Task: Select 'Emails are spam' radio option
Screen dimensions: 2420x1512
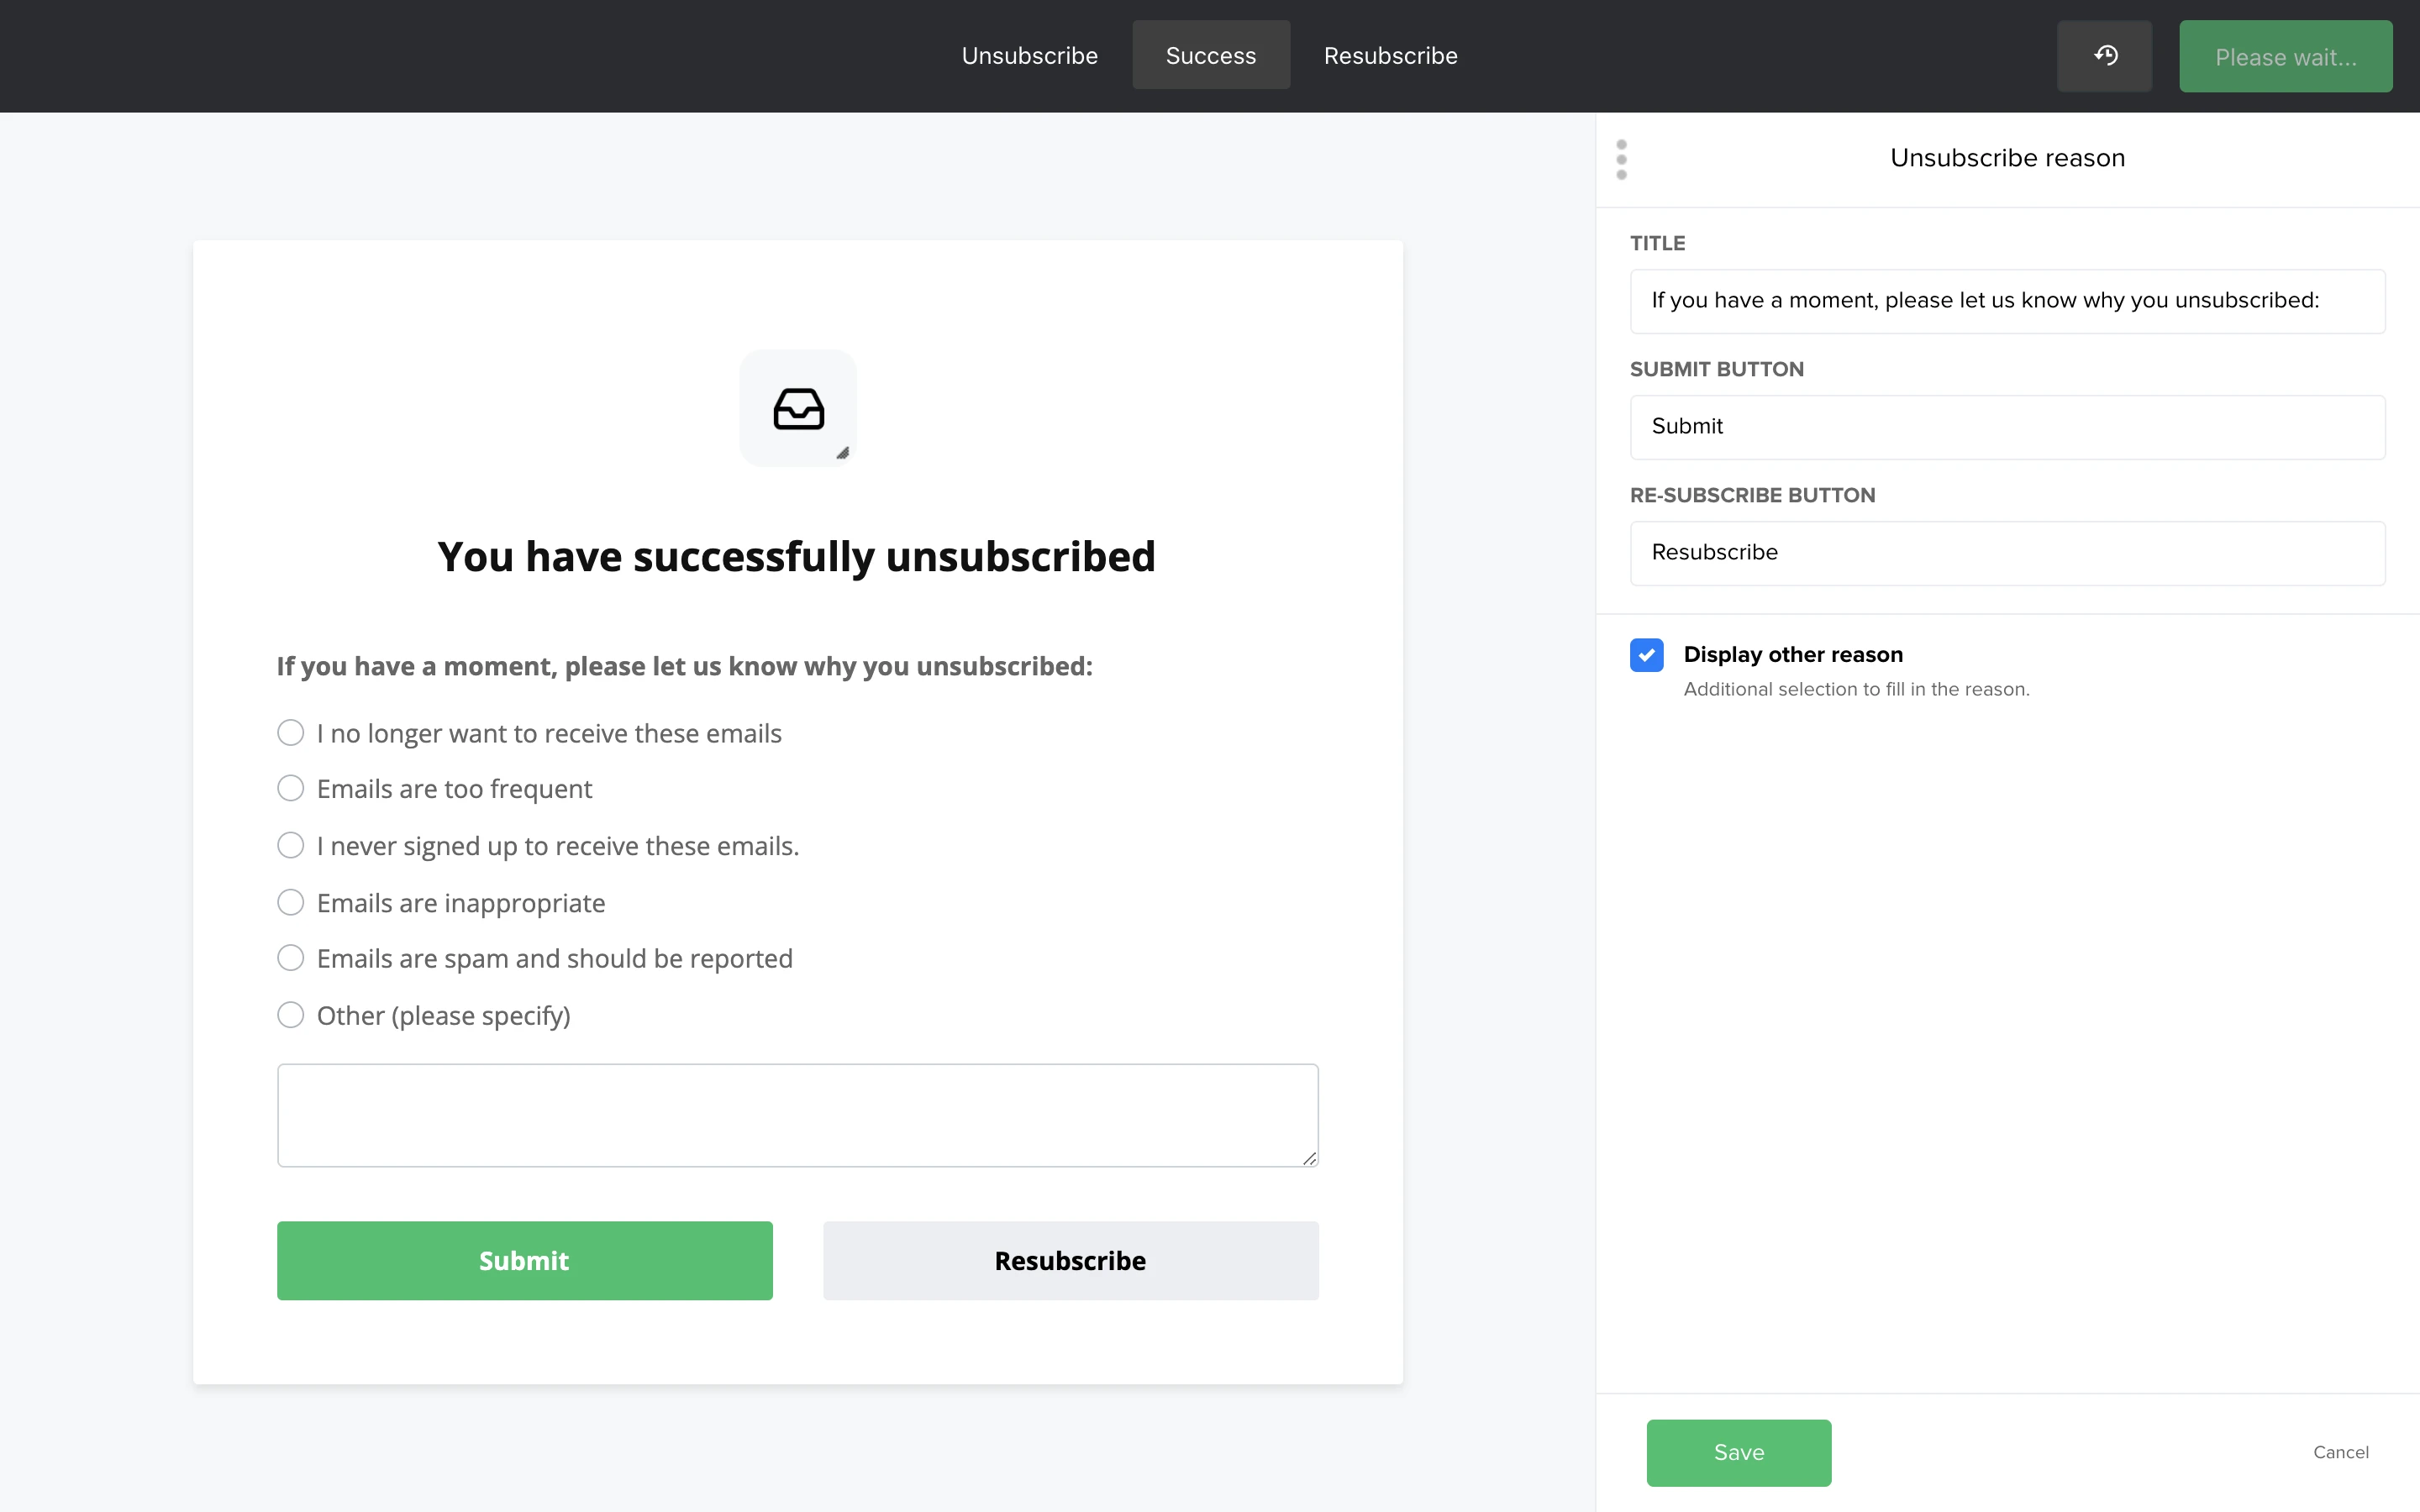Action: click(x=291, y=958)
